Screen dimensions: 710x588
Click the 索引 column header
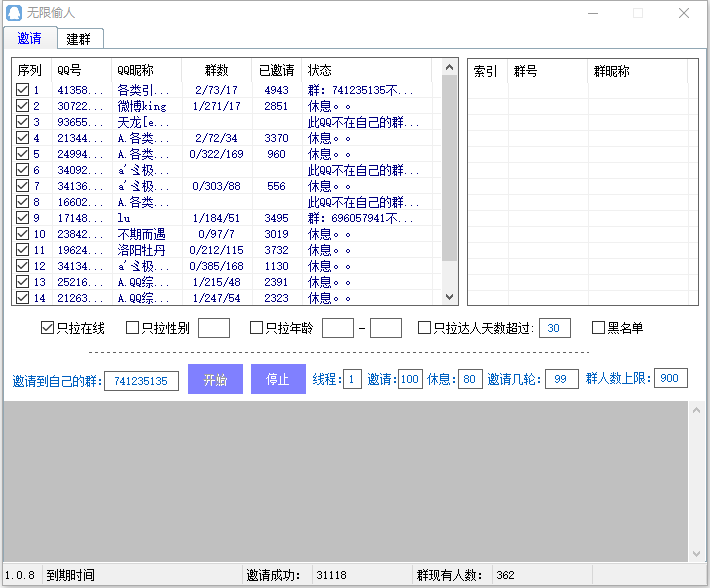(x=488, y=71)
